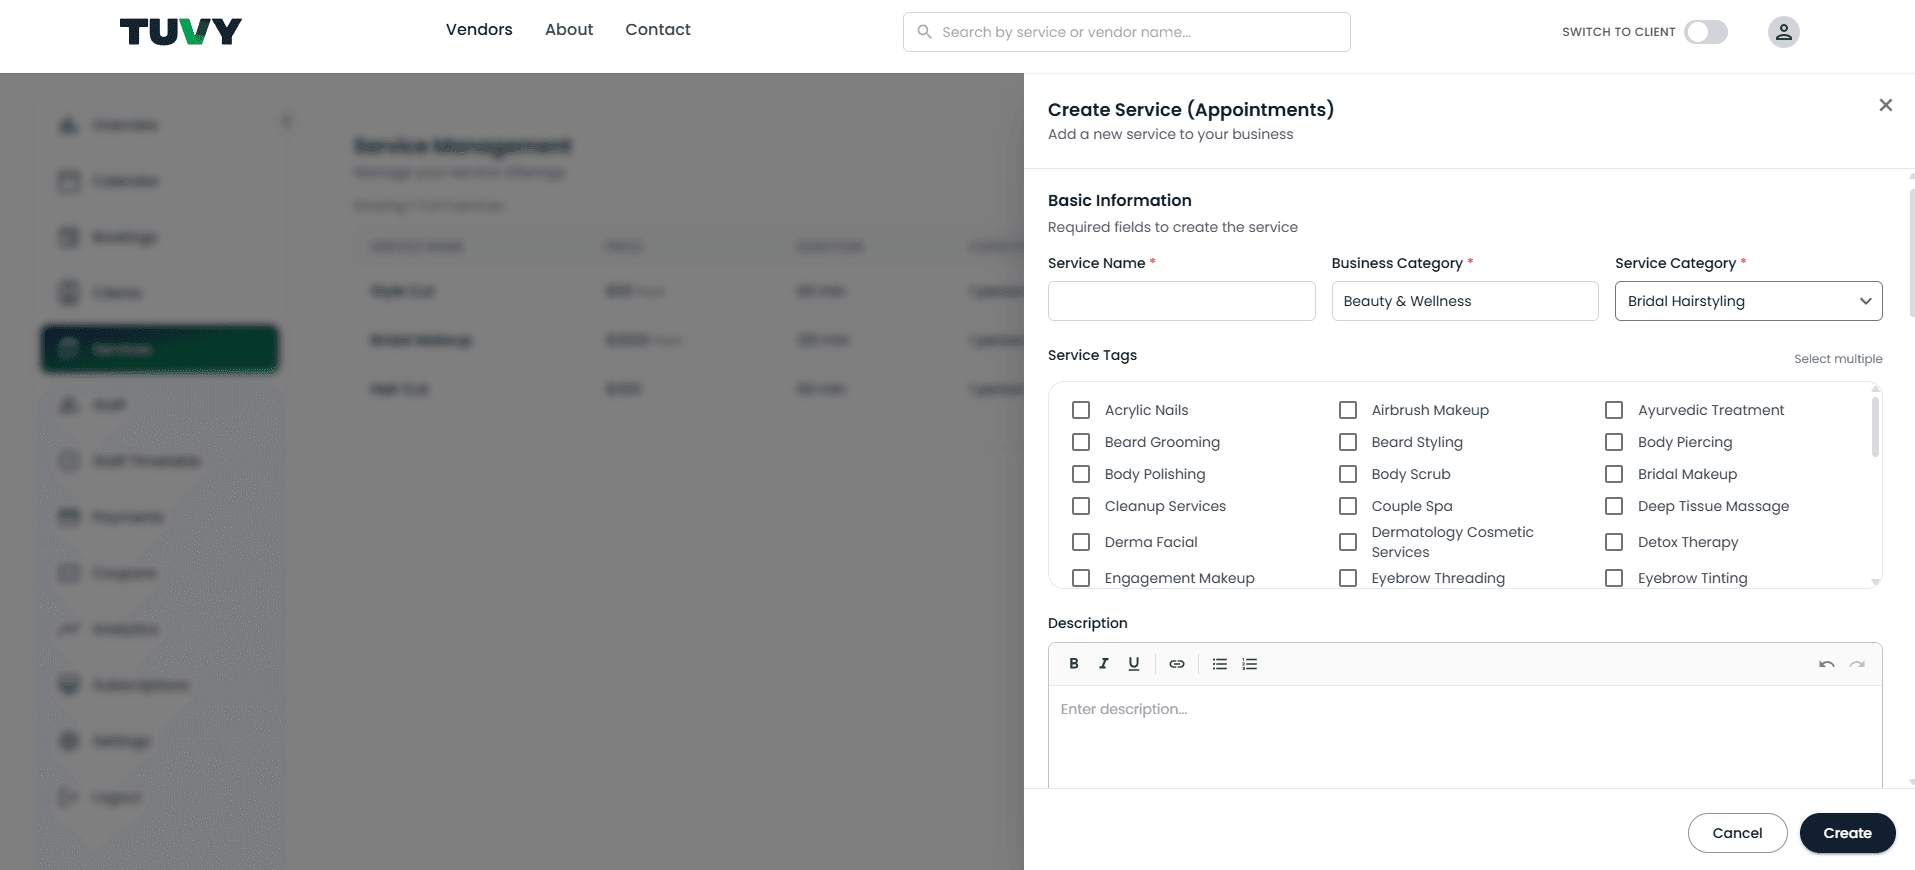Open the user profile avatar menu
Image resolution: width=1915 pixels, height=870 pixels.
(1783, 32)
